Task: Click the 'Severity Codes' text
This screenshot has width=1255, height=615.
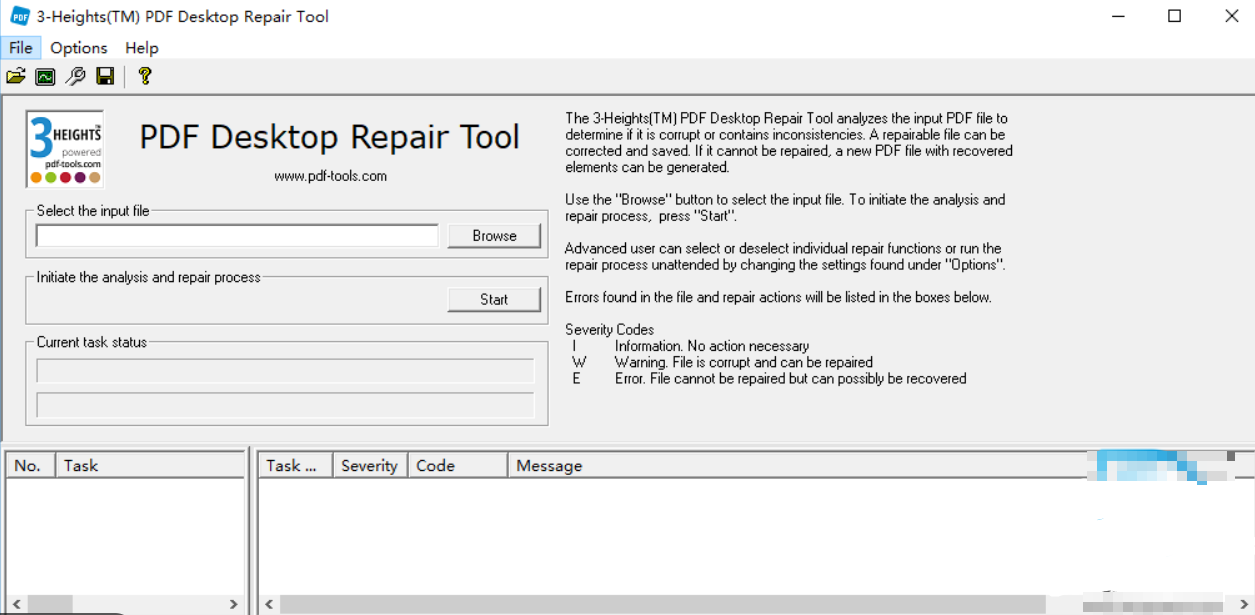Action: point(610,330)
